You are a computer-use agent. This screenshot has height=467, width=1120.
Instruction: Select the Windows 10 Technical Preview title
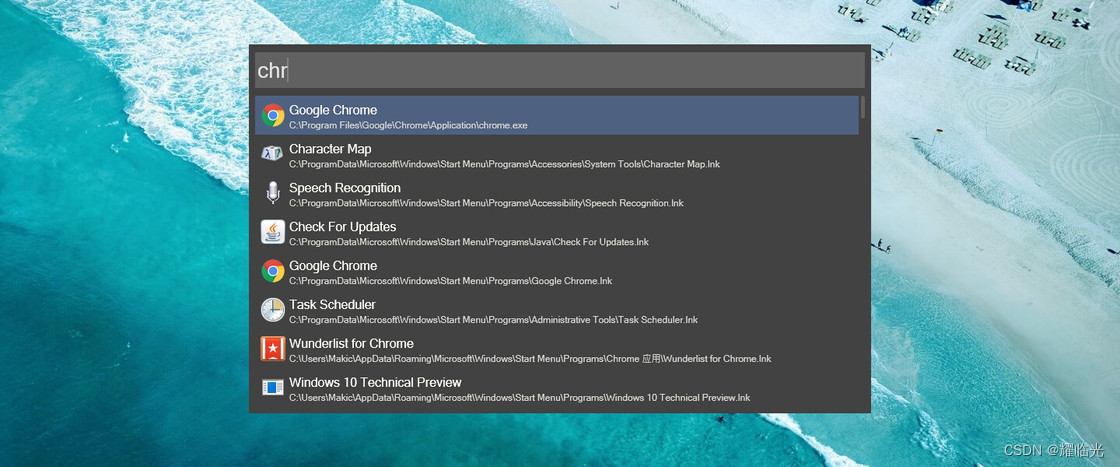(x=375, y=382)
